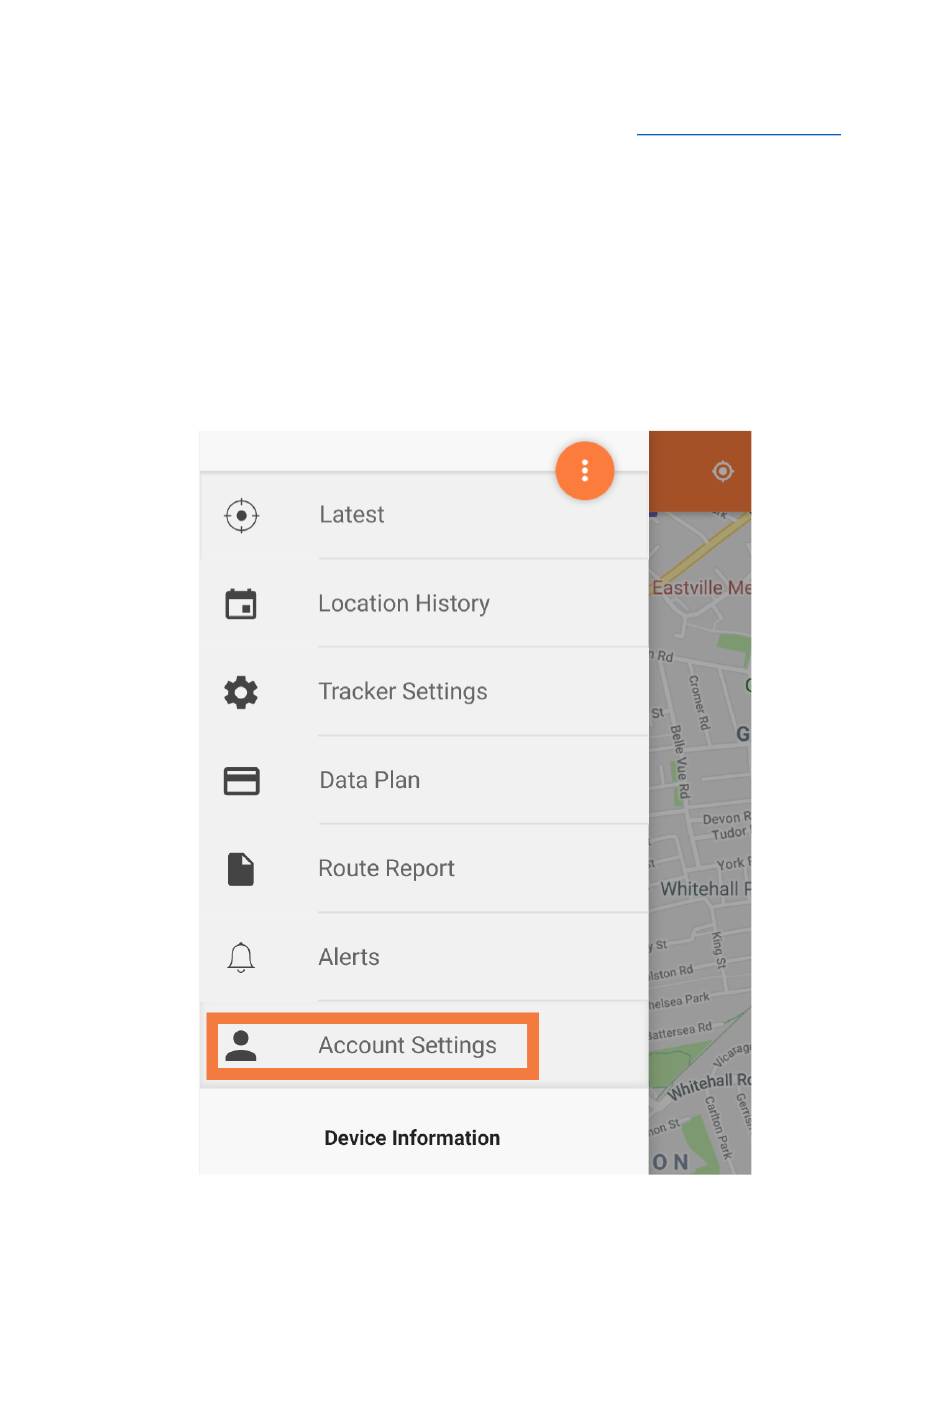950x1419 pixels.
Task: Click the Device Information heading
Action: (x=412, y=1138)
